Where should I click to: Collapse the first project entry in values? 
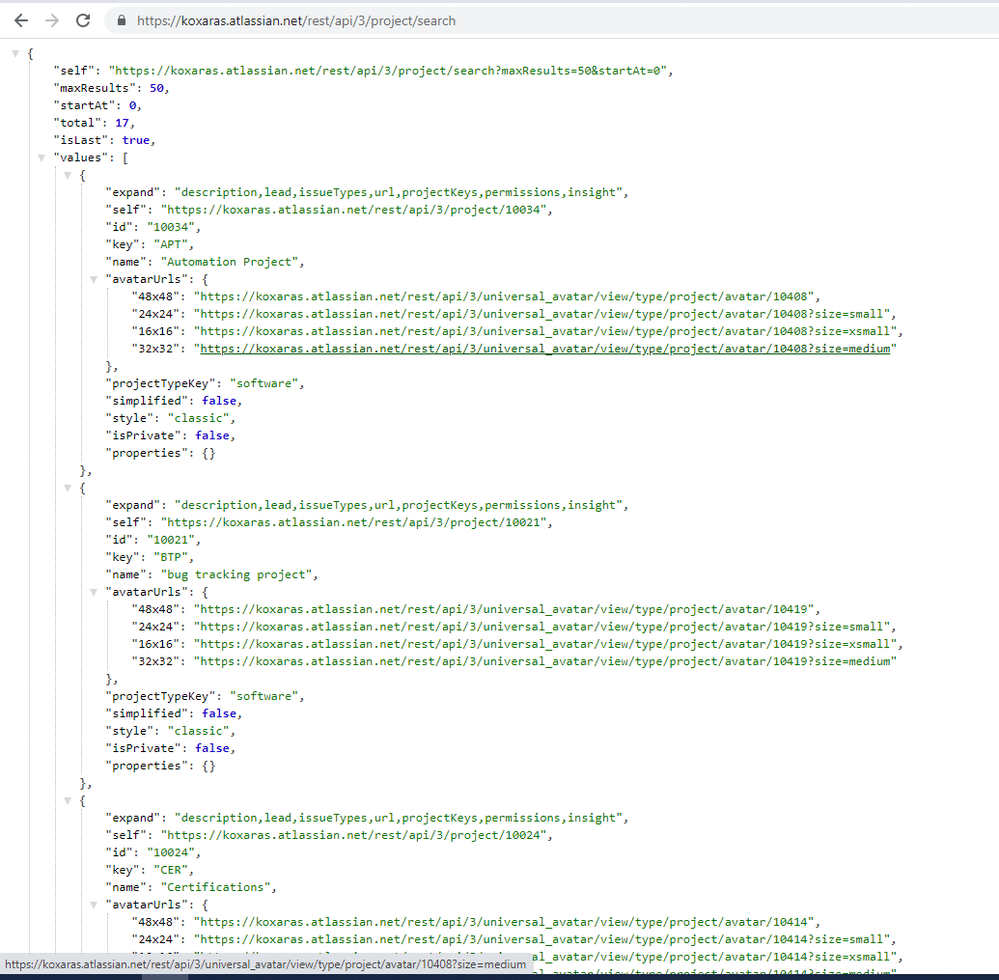(x=68, y=174)
